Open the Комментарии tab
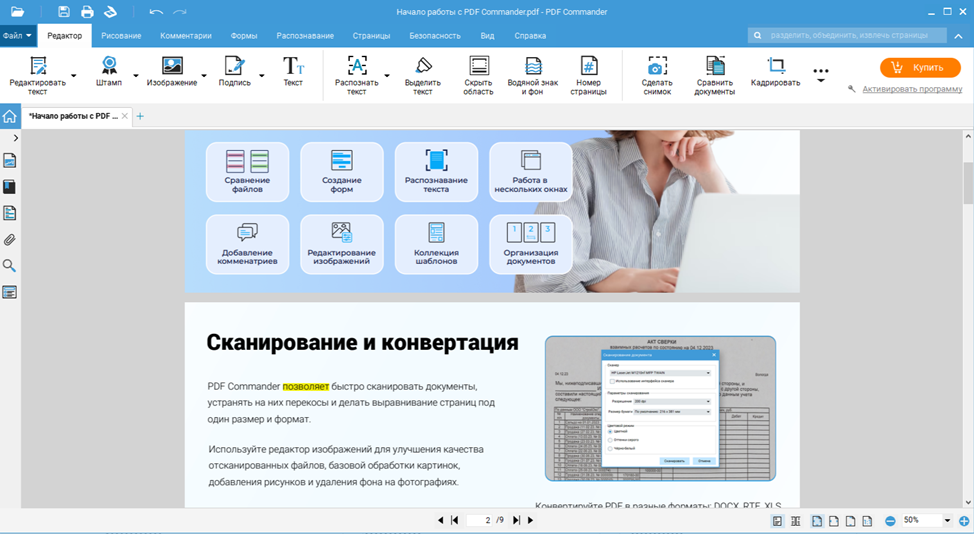 click(x=186, y=35)
